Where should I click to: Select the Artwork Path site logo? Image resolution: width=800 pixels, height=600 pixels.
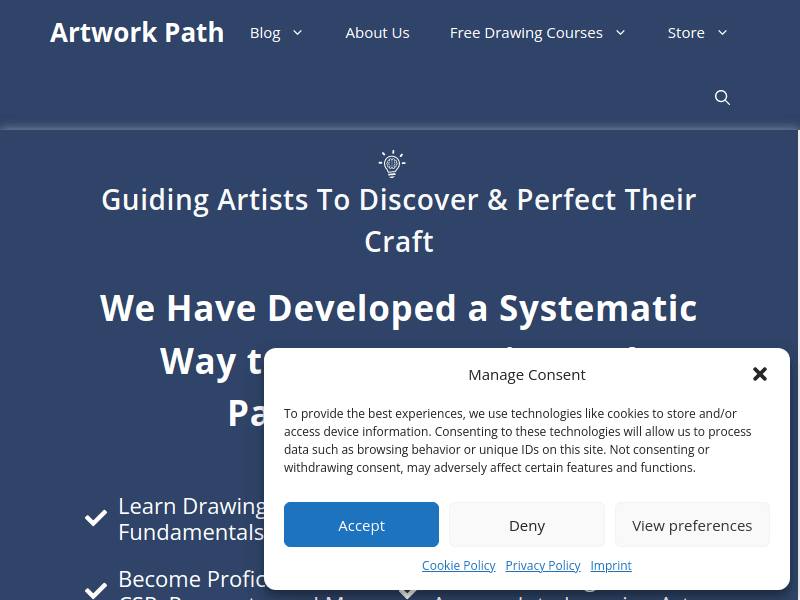(x=136, y=32)
